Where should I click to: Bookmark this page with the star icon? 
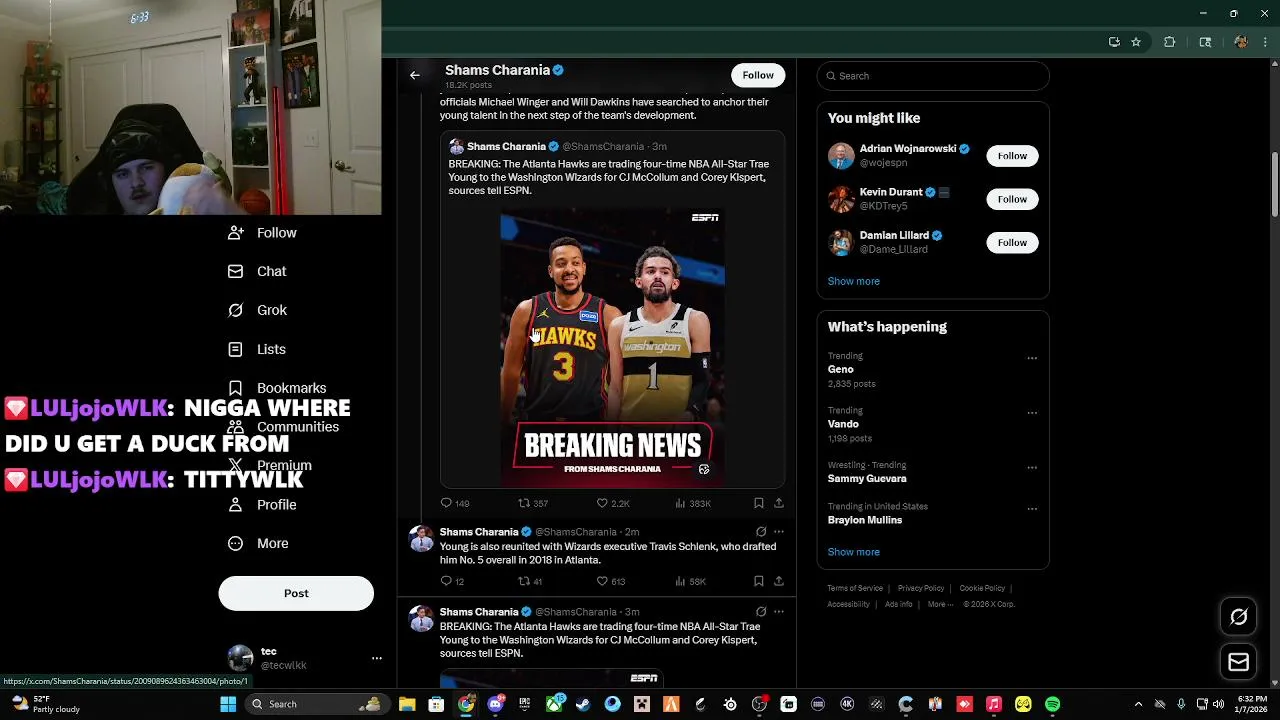point(1136,42)
